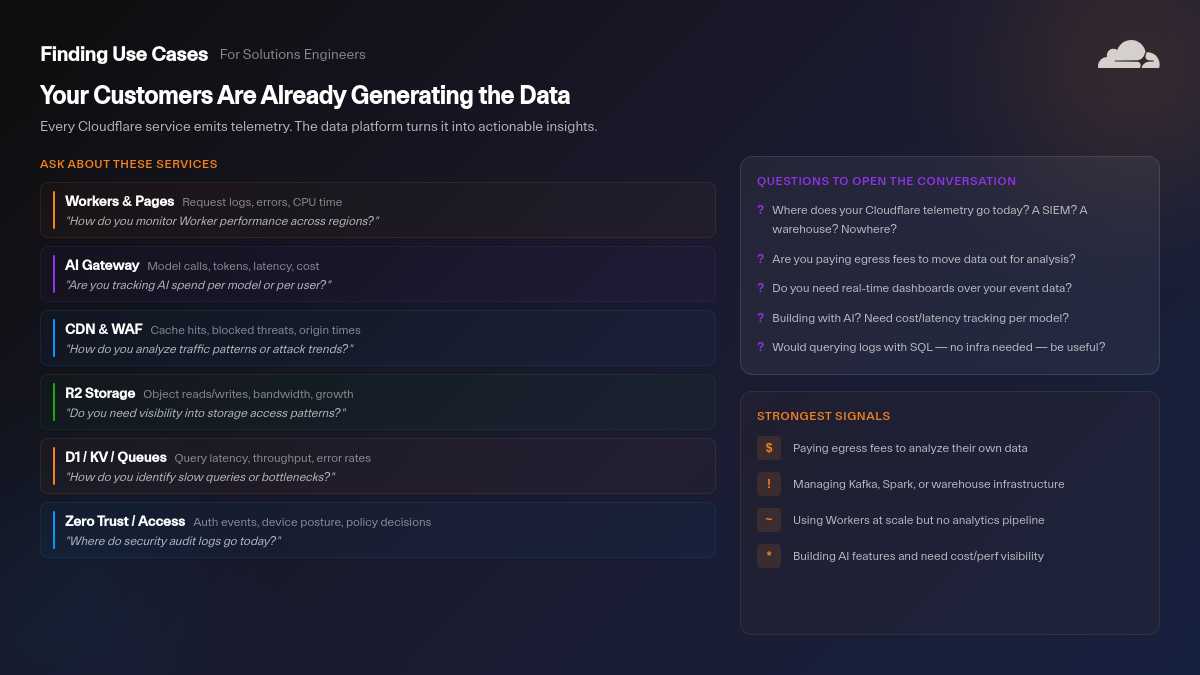Click the tilde icon beside Workers at scale

pyautogui.click(x=768, y=520)
